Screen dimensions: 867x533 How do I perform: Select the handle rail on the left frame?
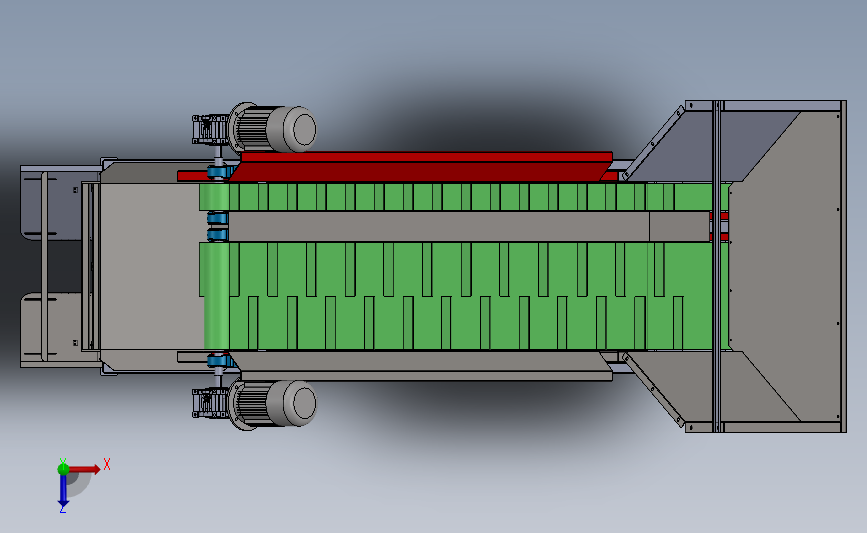(x=44, y=266)
